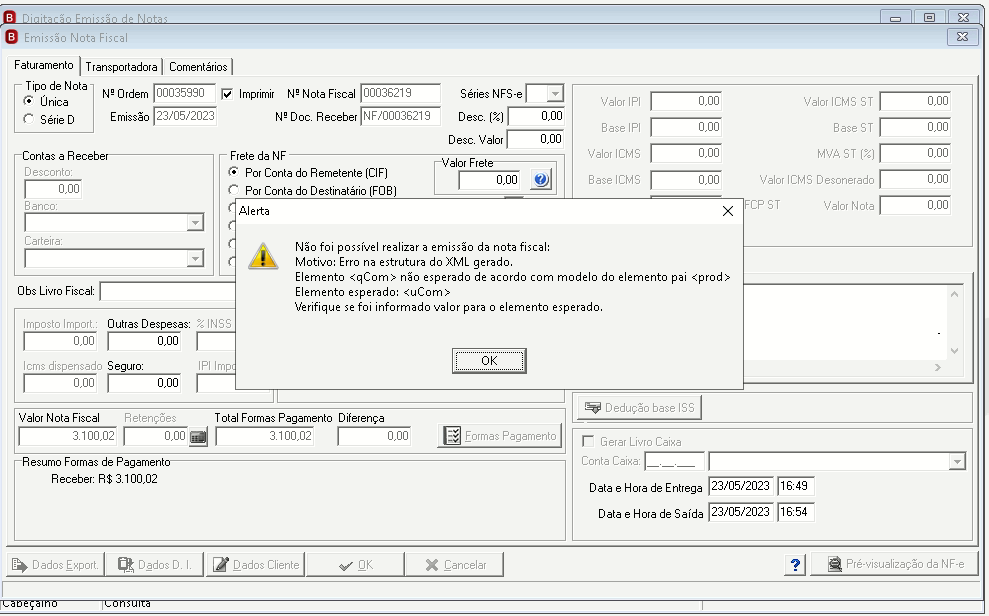989x616 pixels.
Task: Click the Total Formas Pagamento field
Action: (265, 436)
